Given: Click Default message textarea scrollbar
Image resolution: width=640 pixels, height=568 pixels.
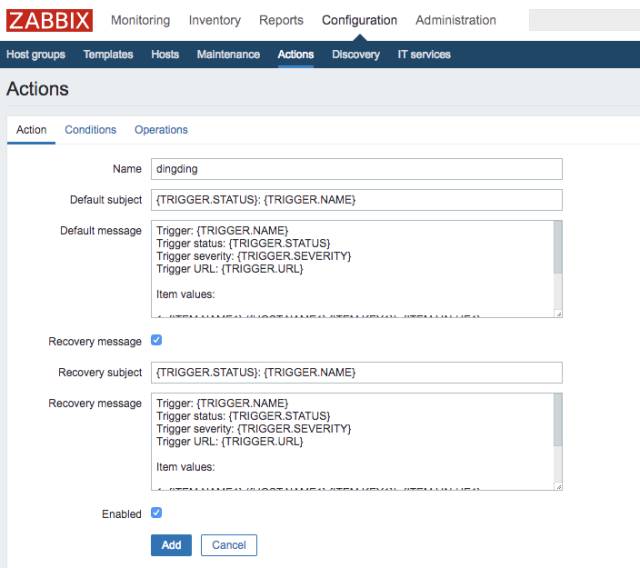Looking at the screenshot, I should (x=558, y=247).
